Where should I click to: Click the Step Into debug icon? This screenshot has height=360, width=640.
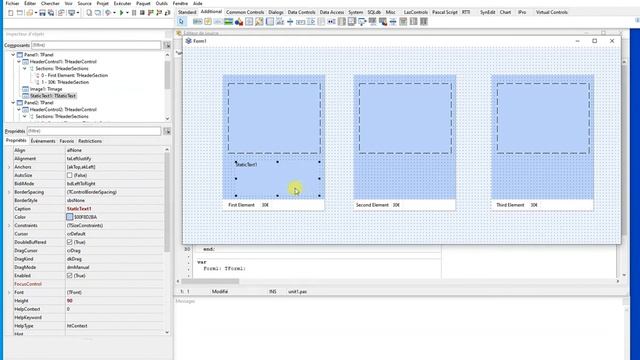[150, 13]
